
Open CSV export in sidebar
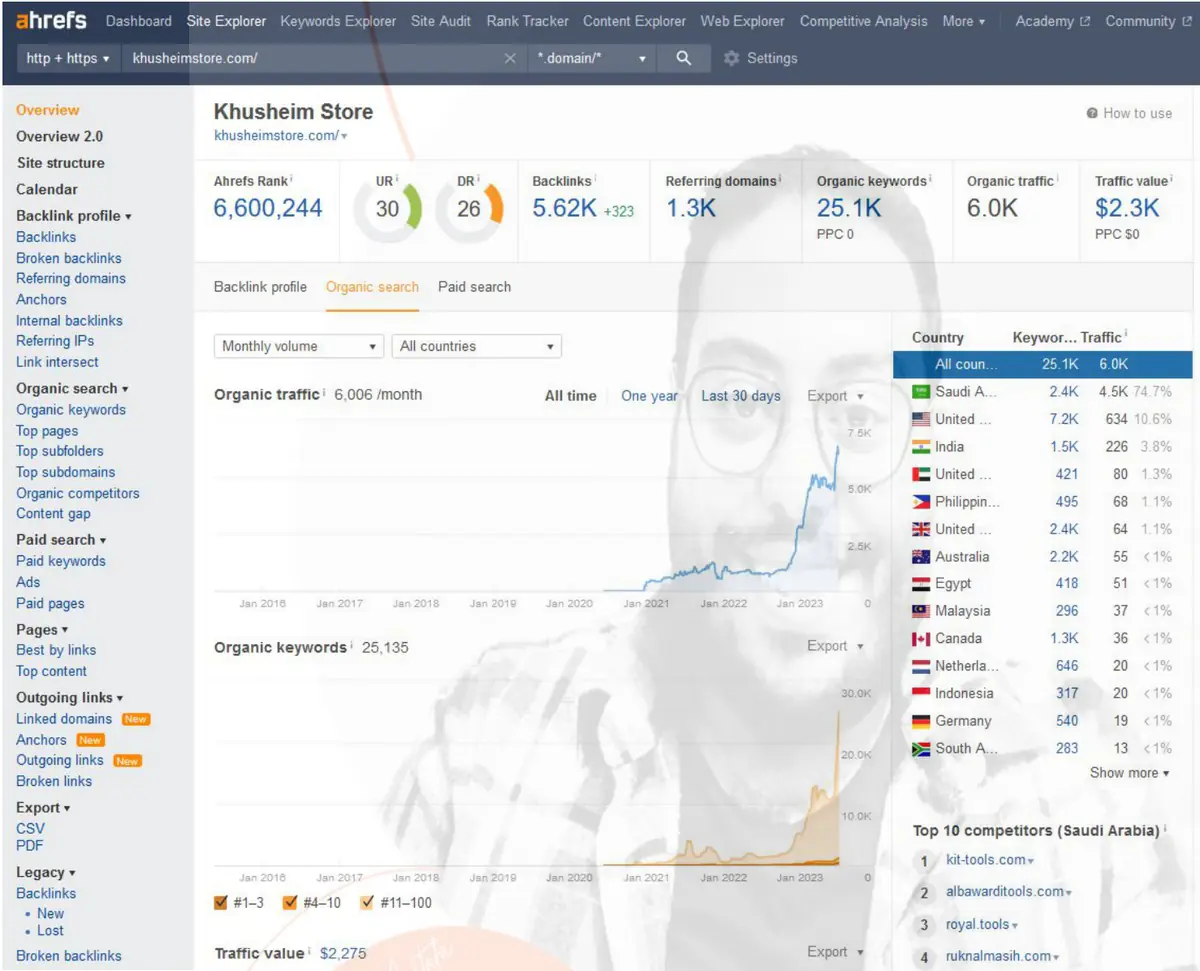click(30, 829)
